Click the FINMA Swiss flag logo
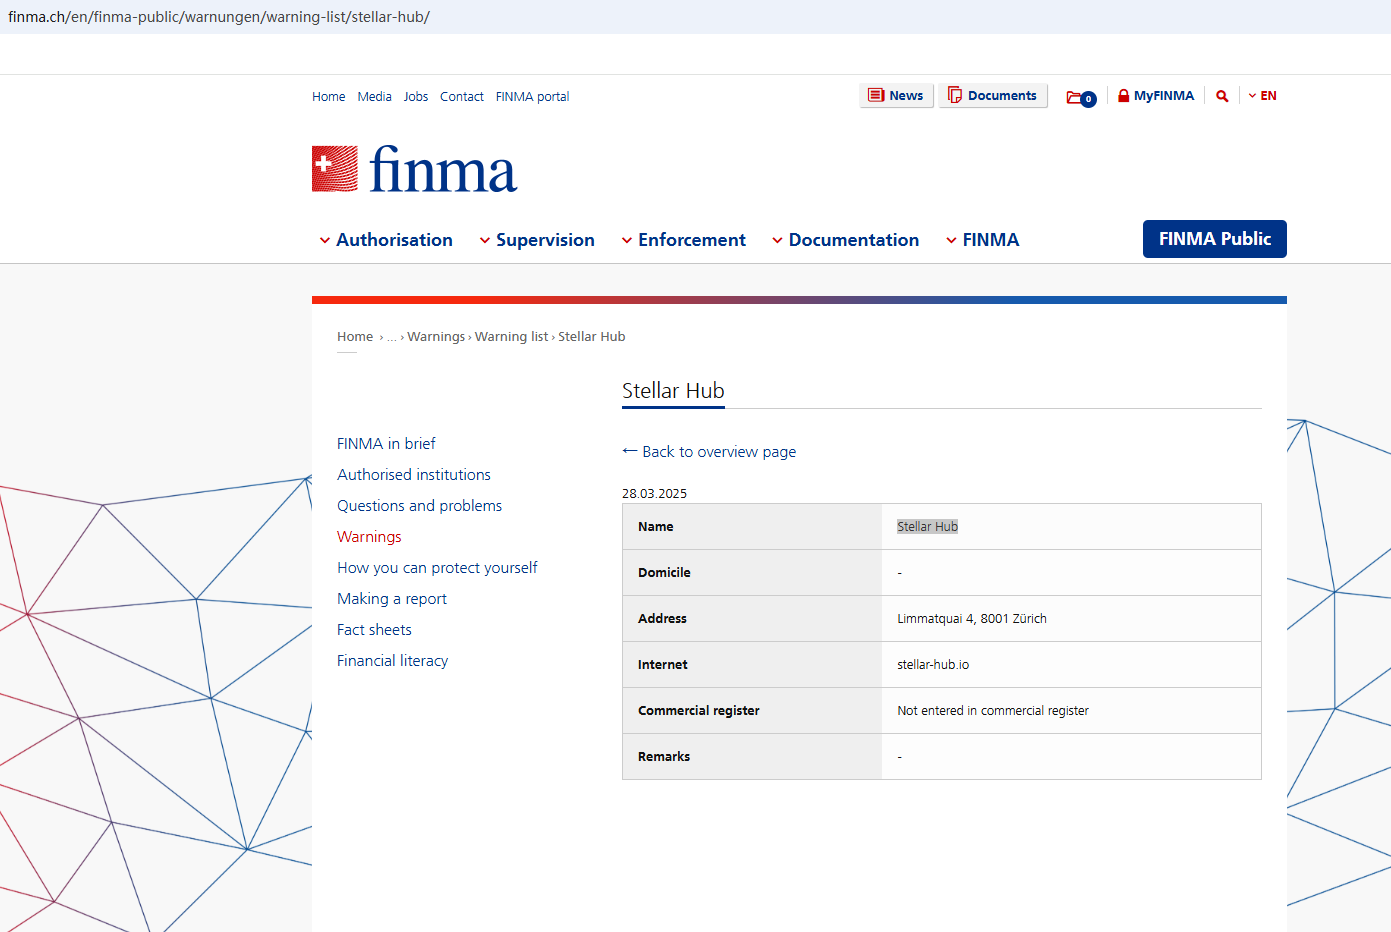 coord(414,169)
